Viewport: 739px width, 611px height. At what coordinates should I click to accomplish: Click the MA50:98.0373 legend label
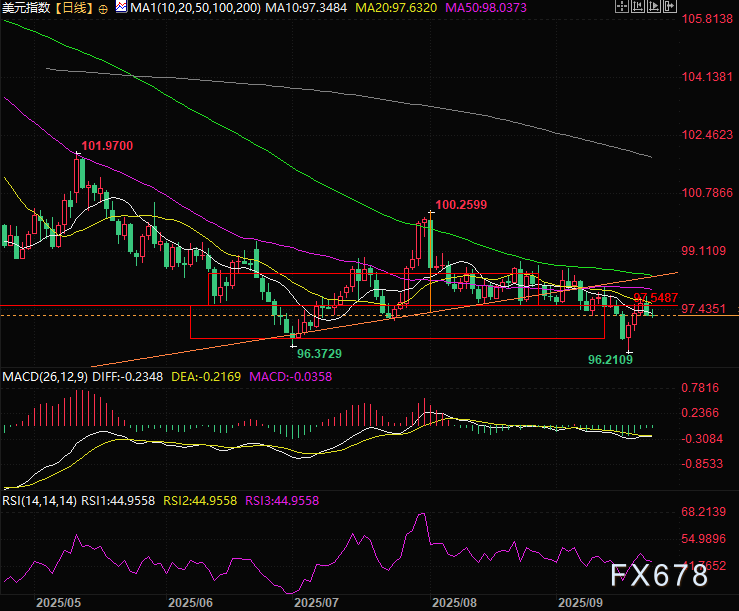click(441, 8)
